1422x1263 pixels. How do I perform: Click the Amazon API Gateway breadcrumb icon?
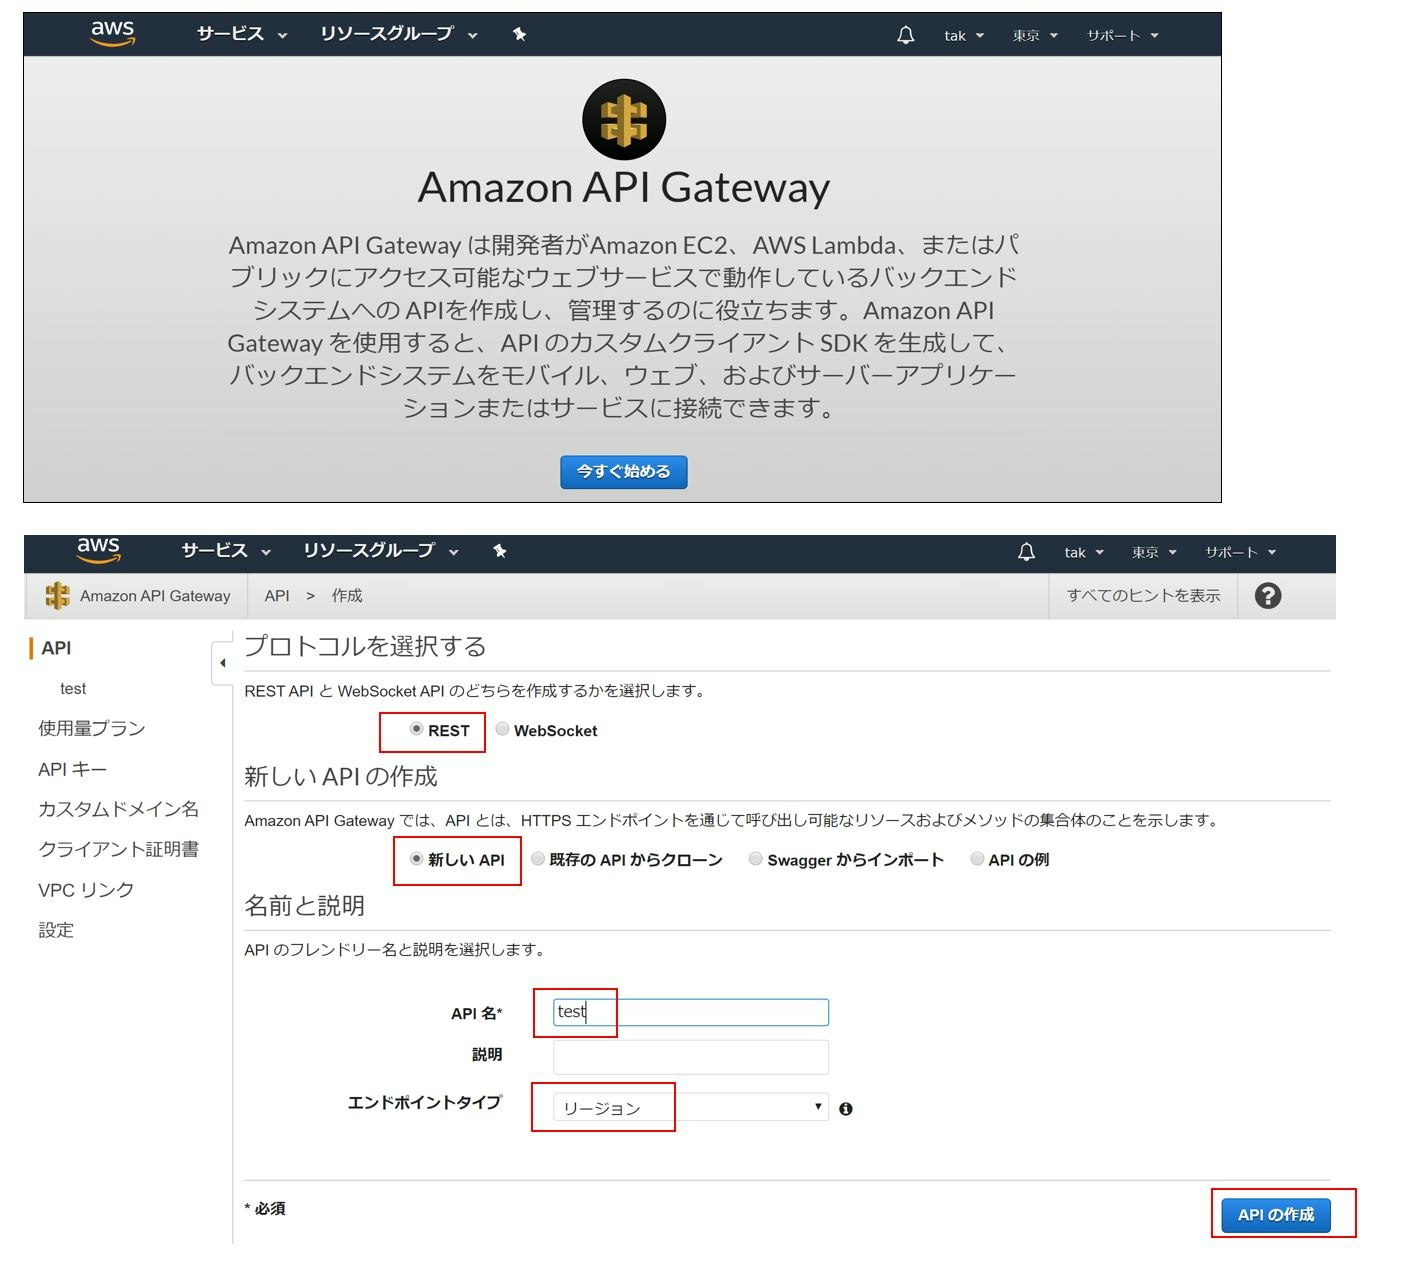tap(57, 596)
